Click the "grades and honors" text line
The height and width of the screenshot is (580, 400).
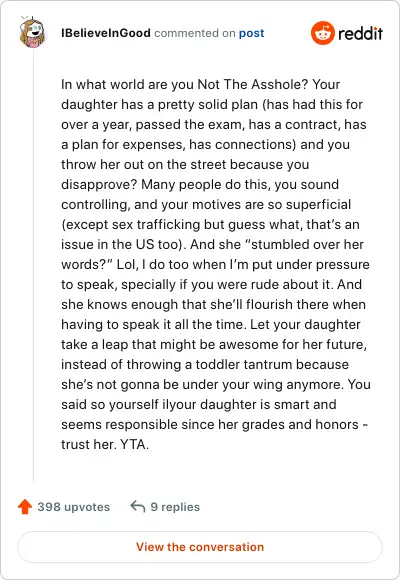pyautogui.click(x=300, y=424)
